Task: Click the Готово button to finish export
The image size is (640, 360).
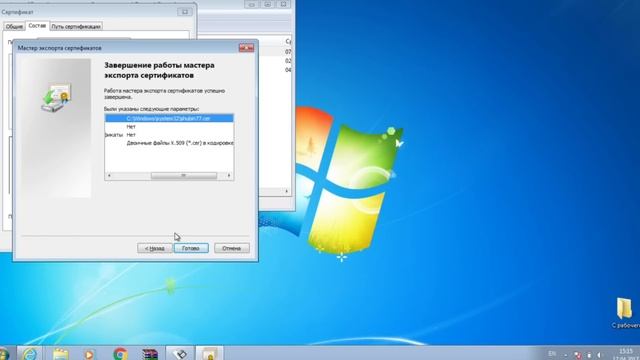Action: 191,248
